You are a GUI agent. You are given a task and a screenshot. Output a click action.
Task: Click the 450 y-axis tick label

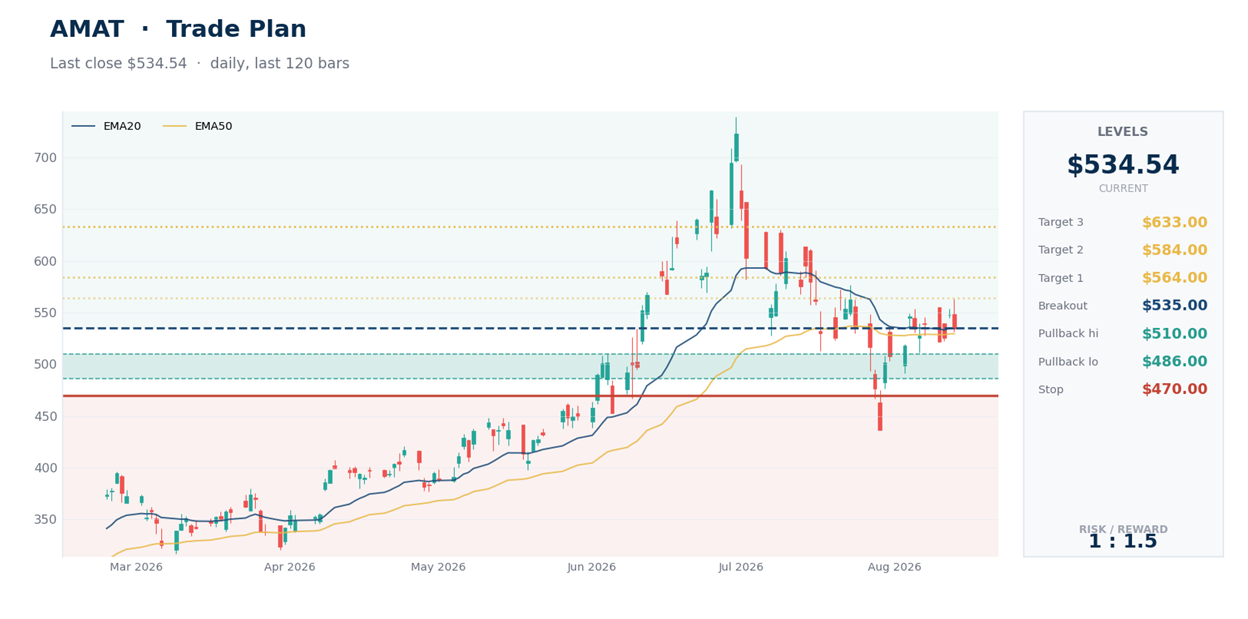point(46,416)
